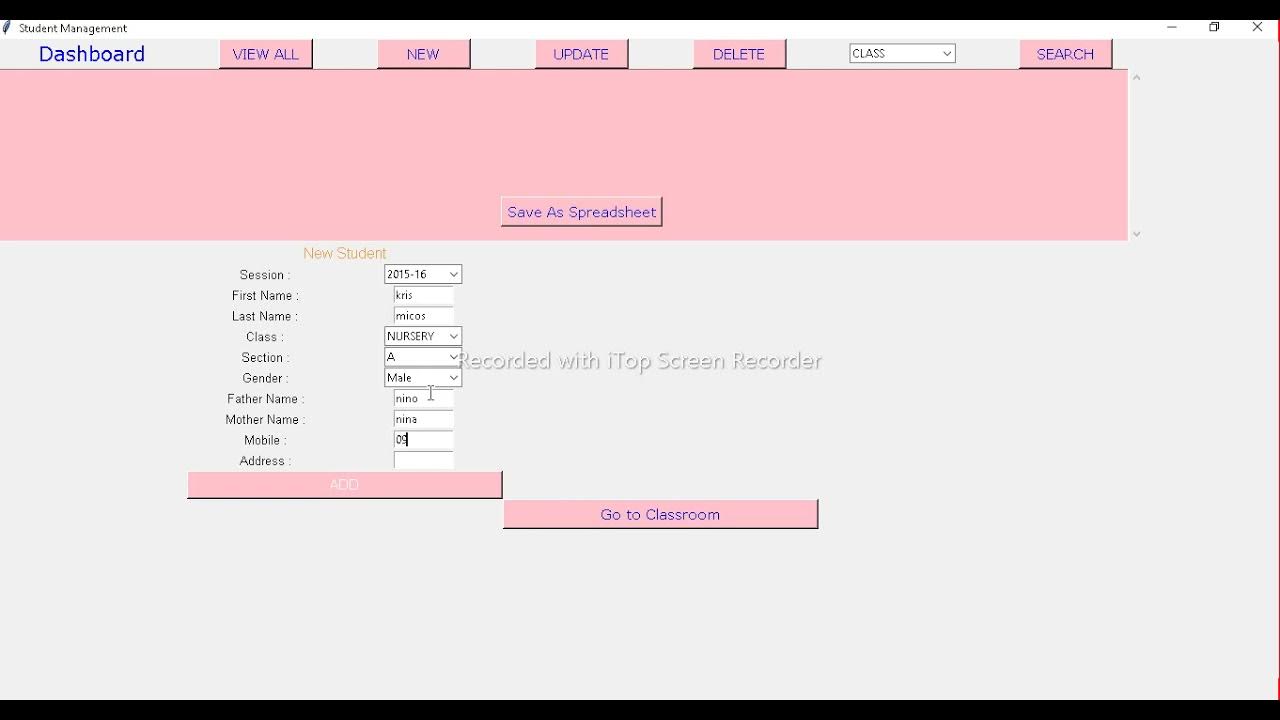
Task: Save the list as spreadsheet
Action: click(x=581, y=212)
